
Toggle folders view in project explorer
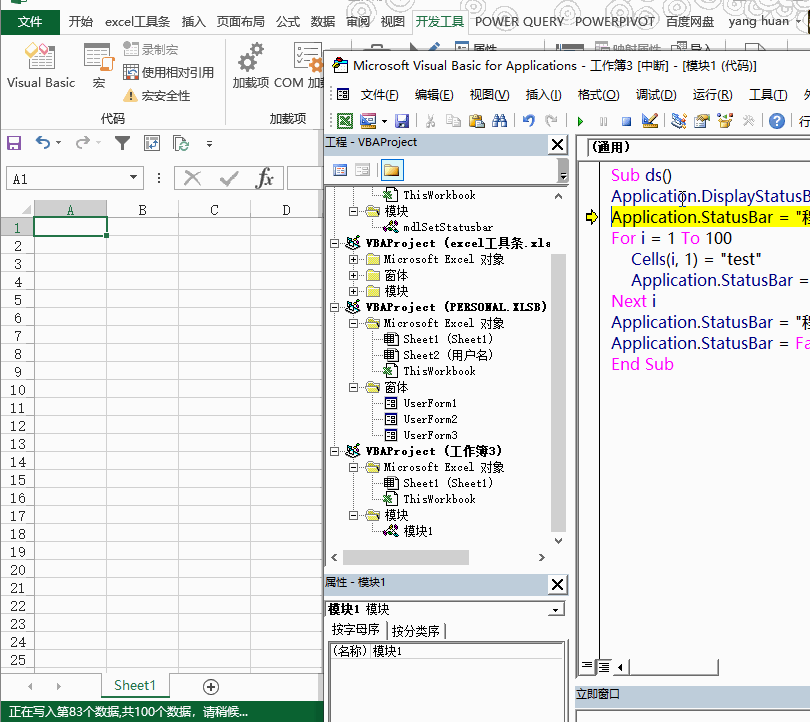tap(391, 170)
